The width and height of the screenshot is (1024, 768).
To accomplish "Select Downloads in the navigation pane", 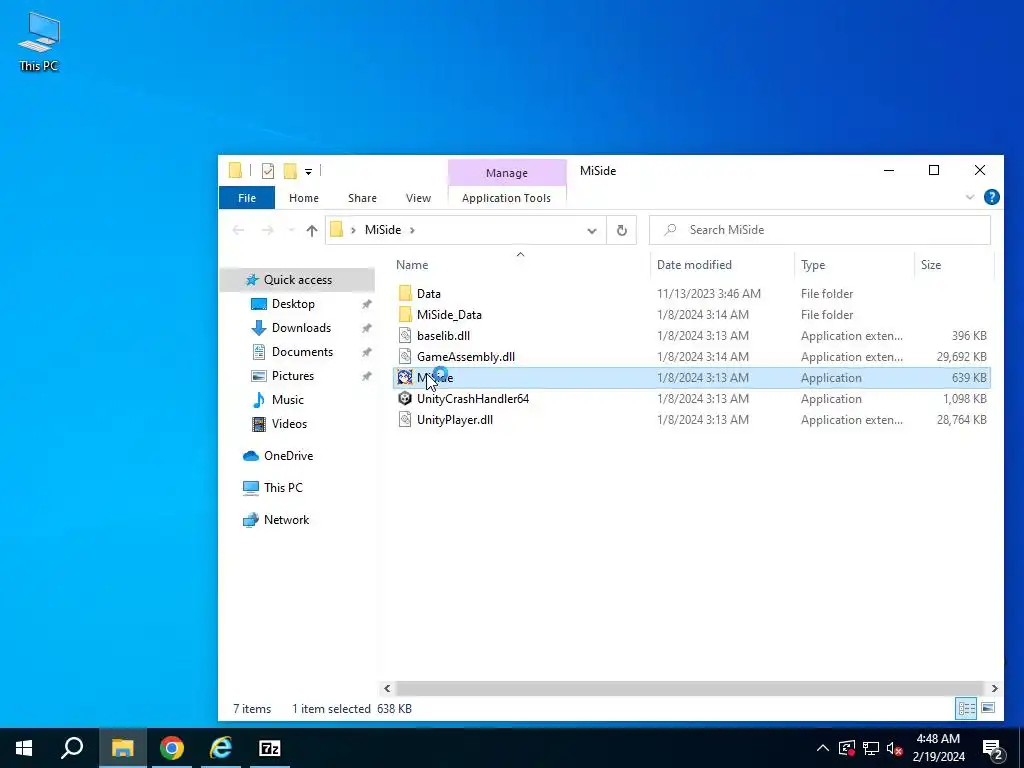I will coord(301,328).
